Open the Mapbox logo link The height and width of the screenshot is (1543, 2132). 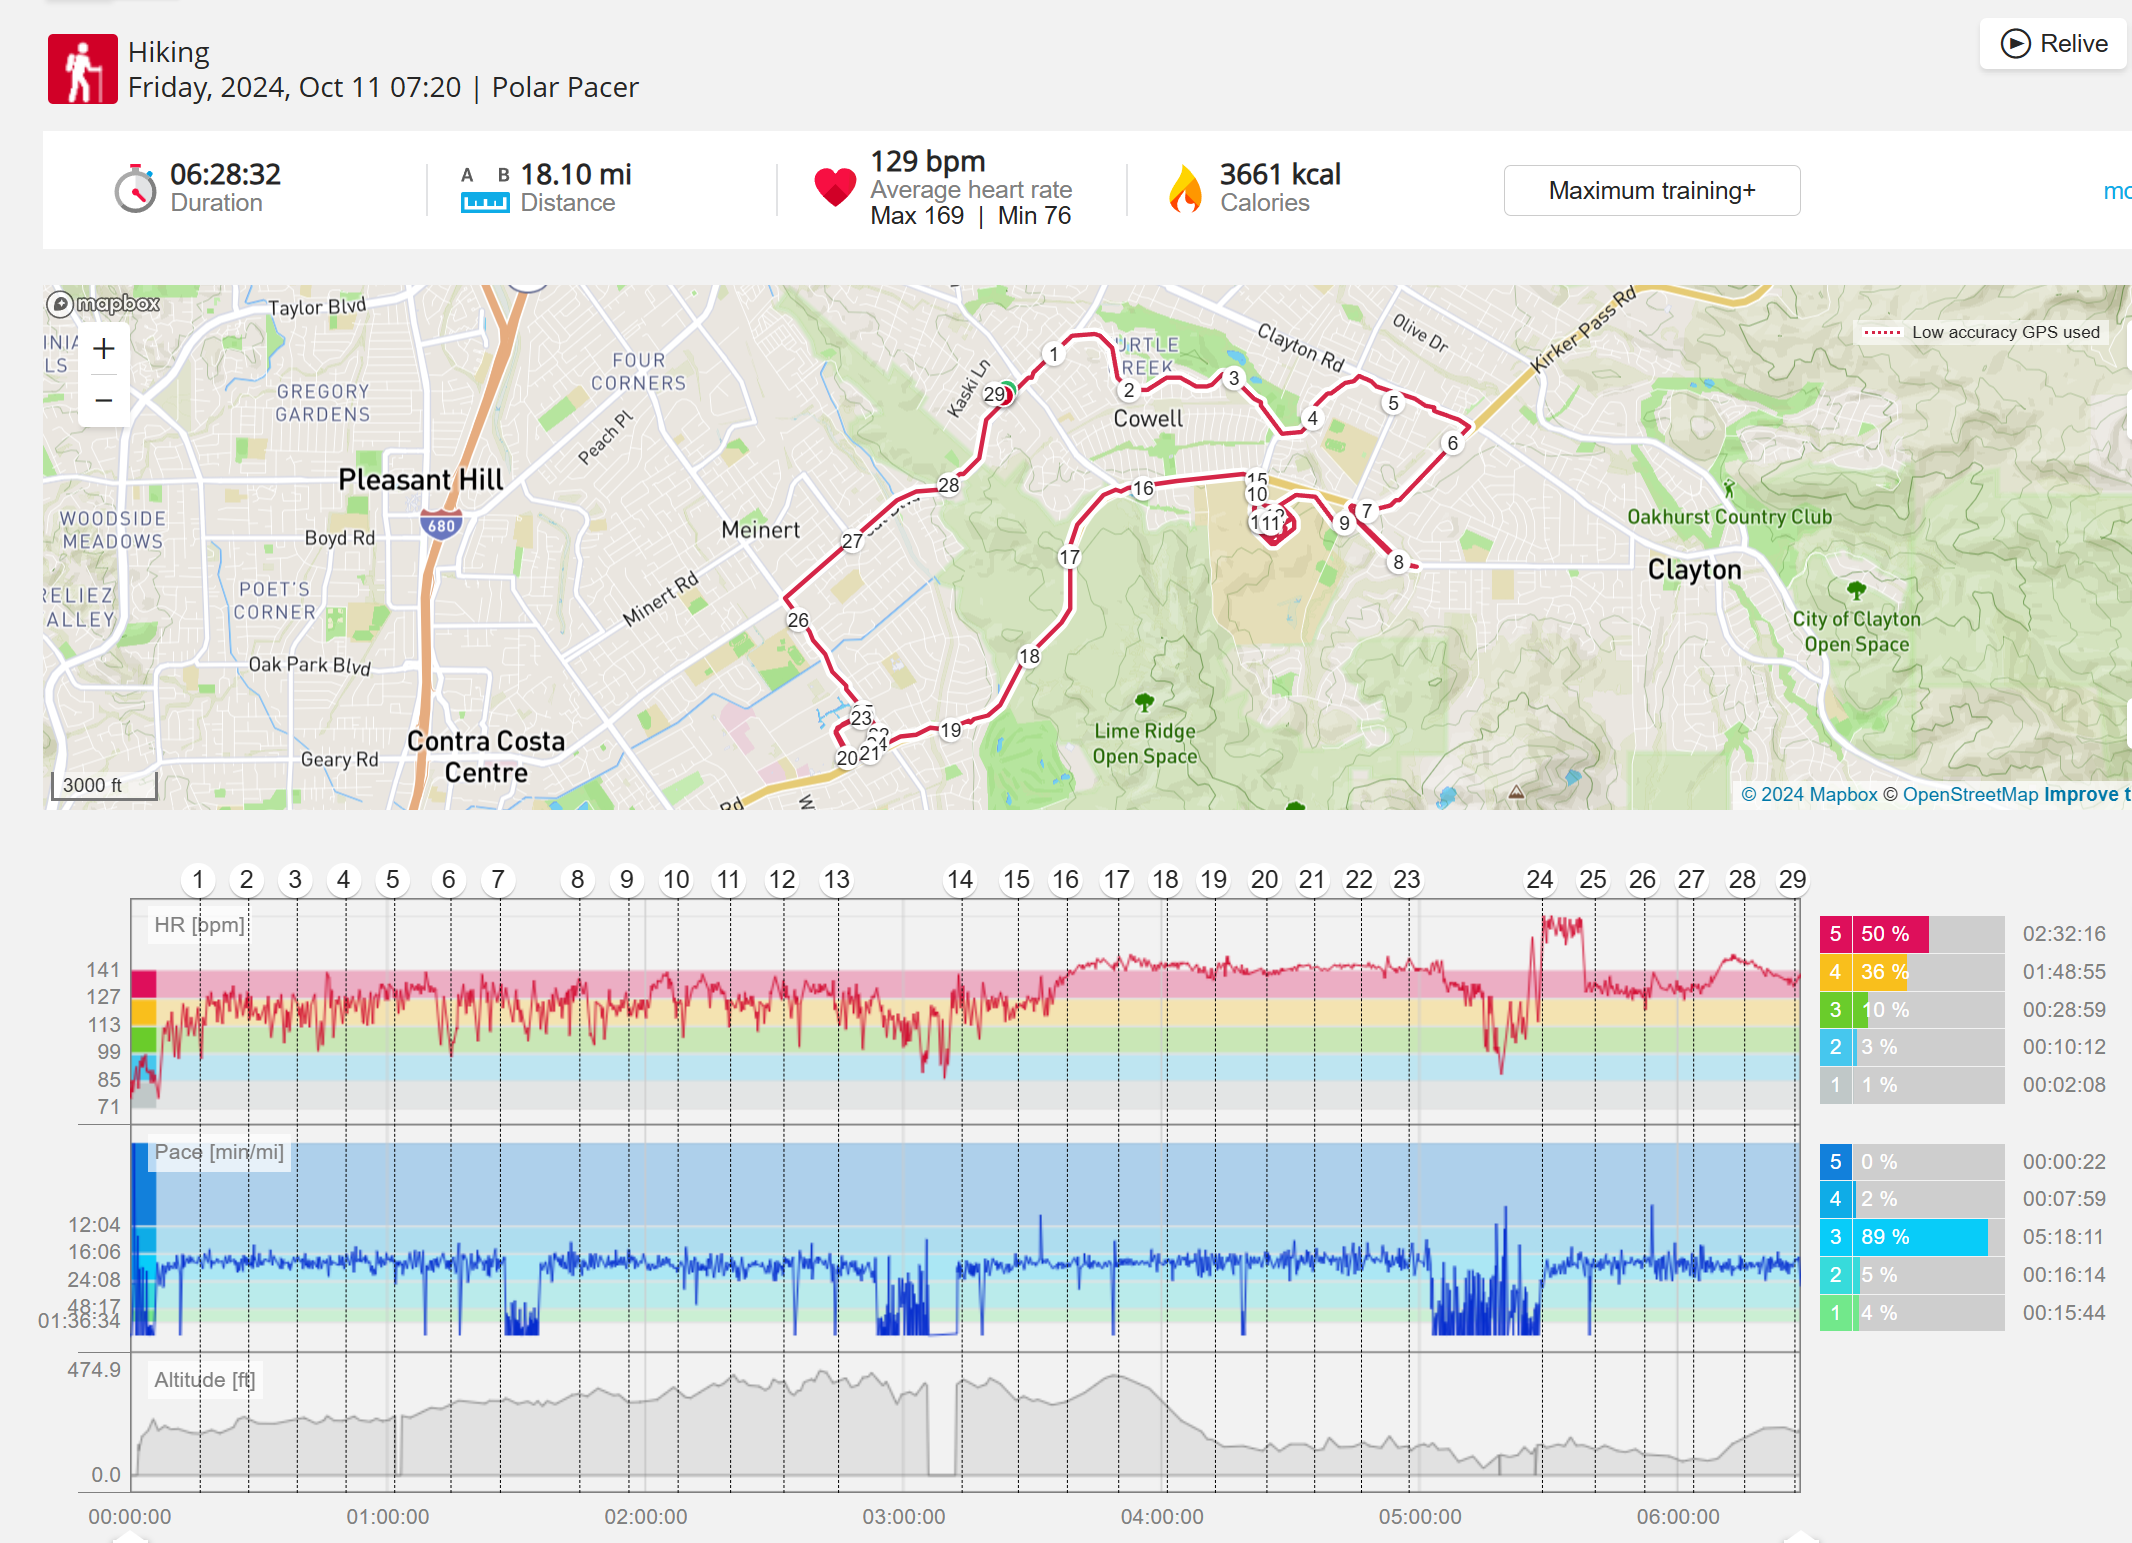coord(103,303)
